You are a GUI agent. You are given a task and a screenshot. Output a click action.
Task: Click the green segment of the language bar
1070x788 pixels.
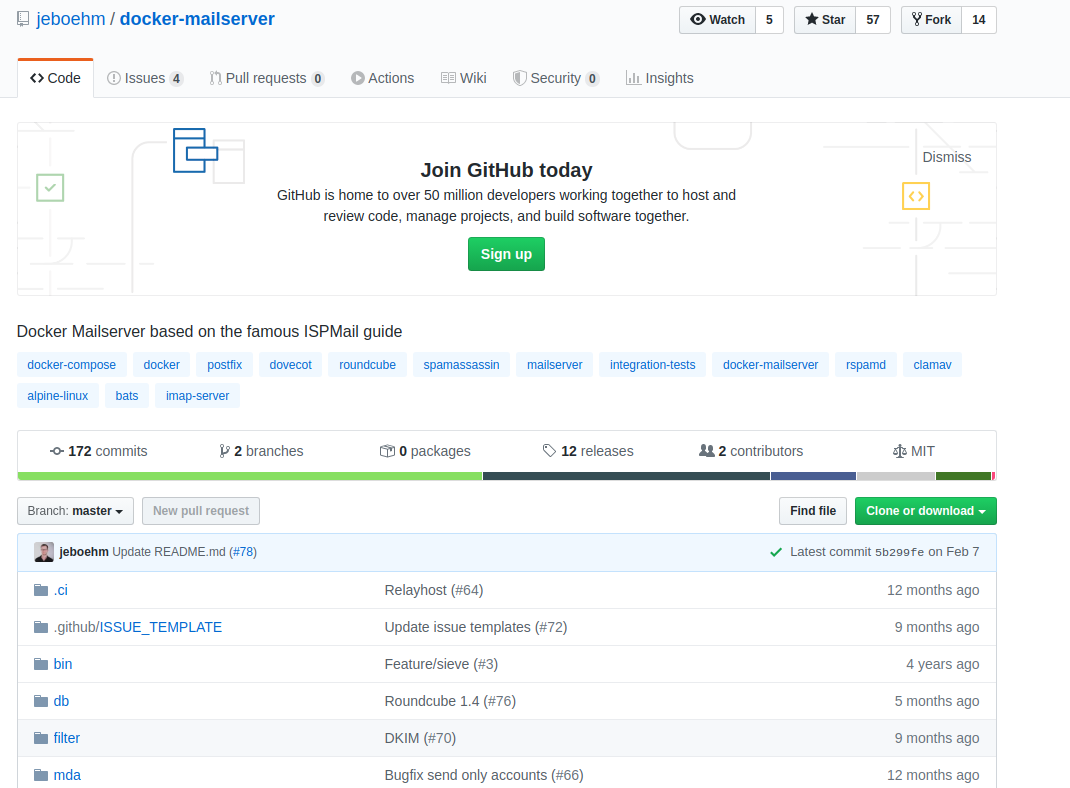pyautogui.click(x=250, y=476)
